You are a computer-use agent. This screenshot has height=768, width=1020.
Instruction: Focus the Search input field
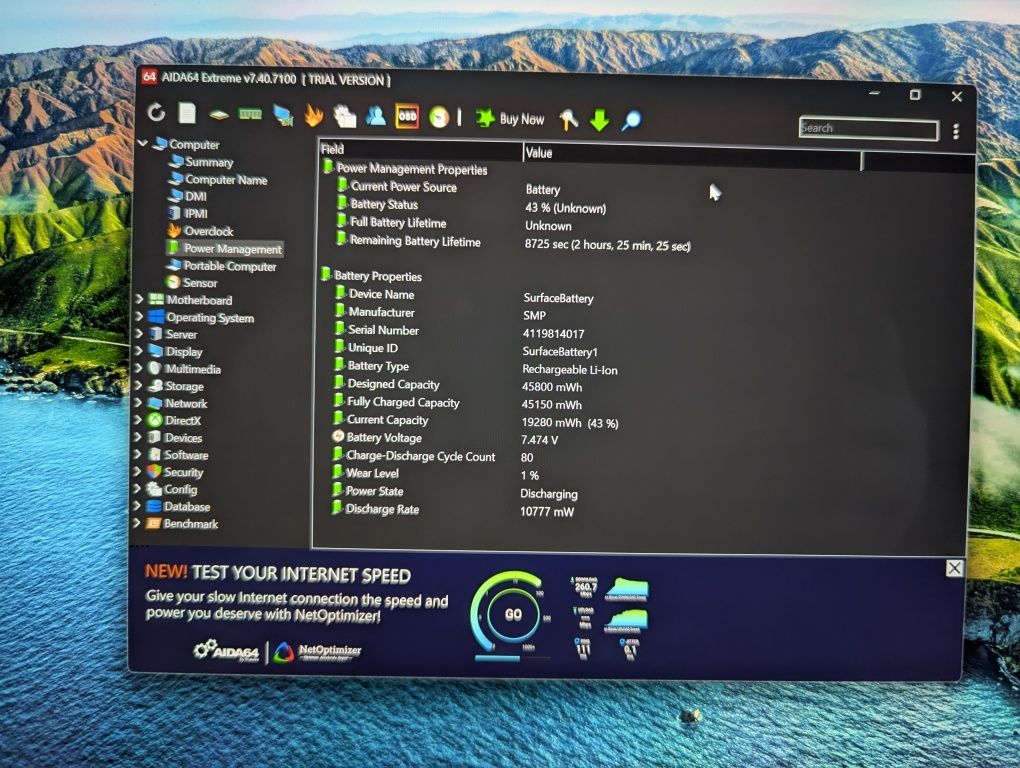(868, 129)
